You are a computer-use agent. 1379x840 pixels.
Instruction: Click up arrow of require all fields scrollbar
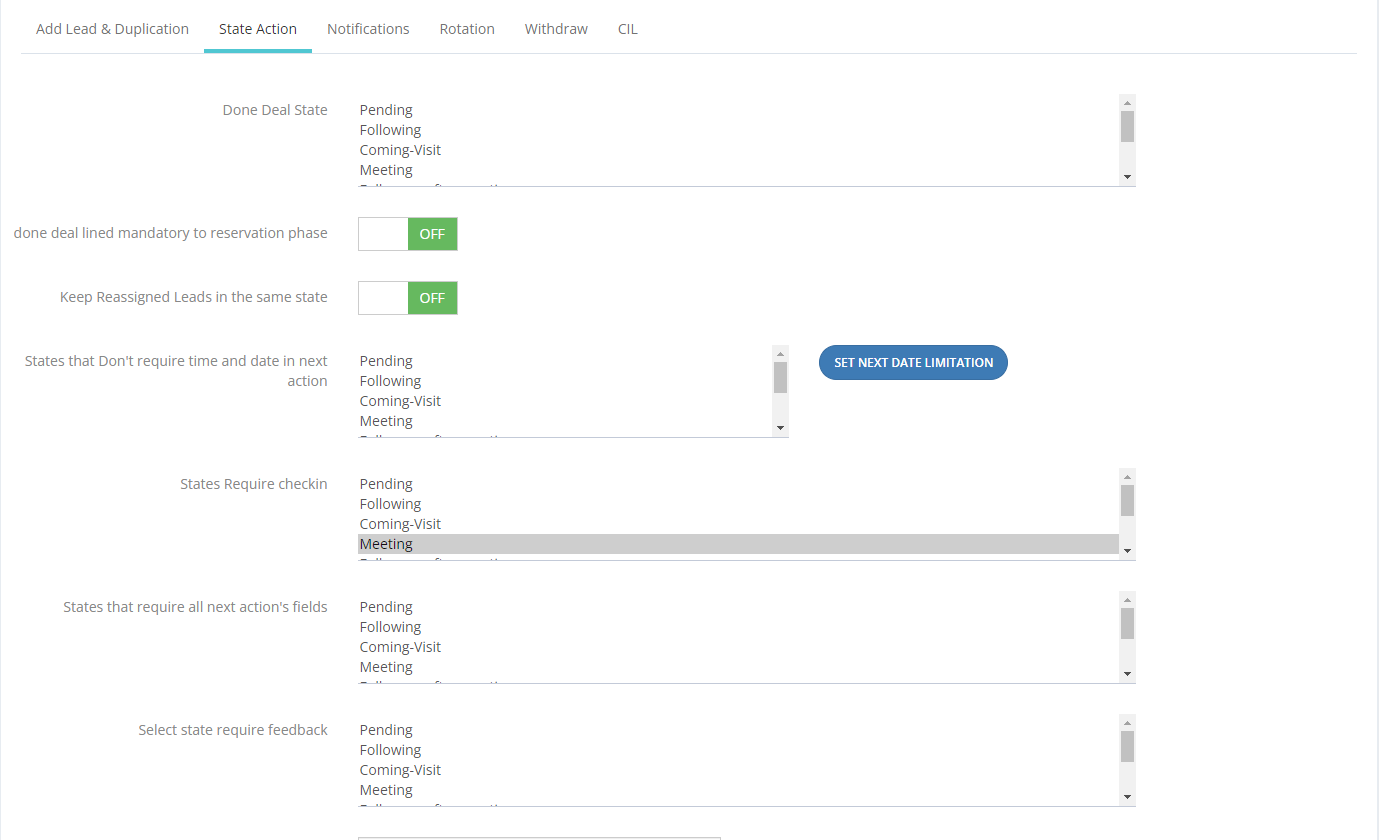[1127, 599]
